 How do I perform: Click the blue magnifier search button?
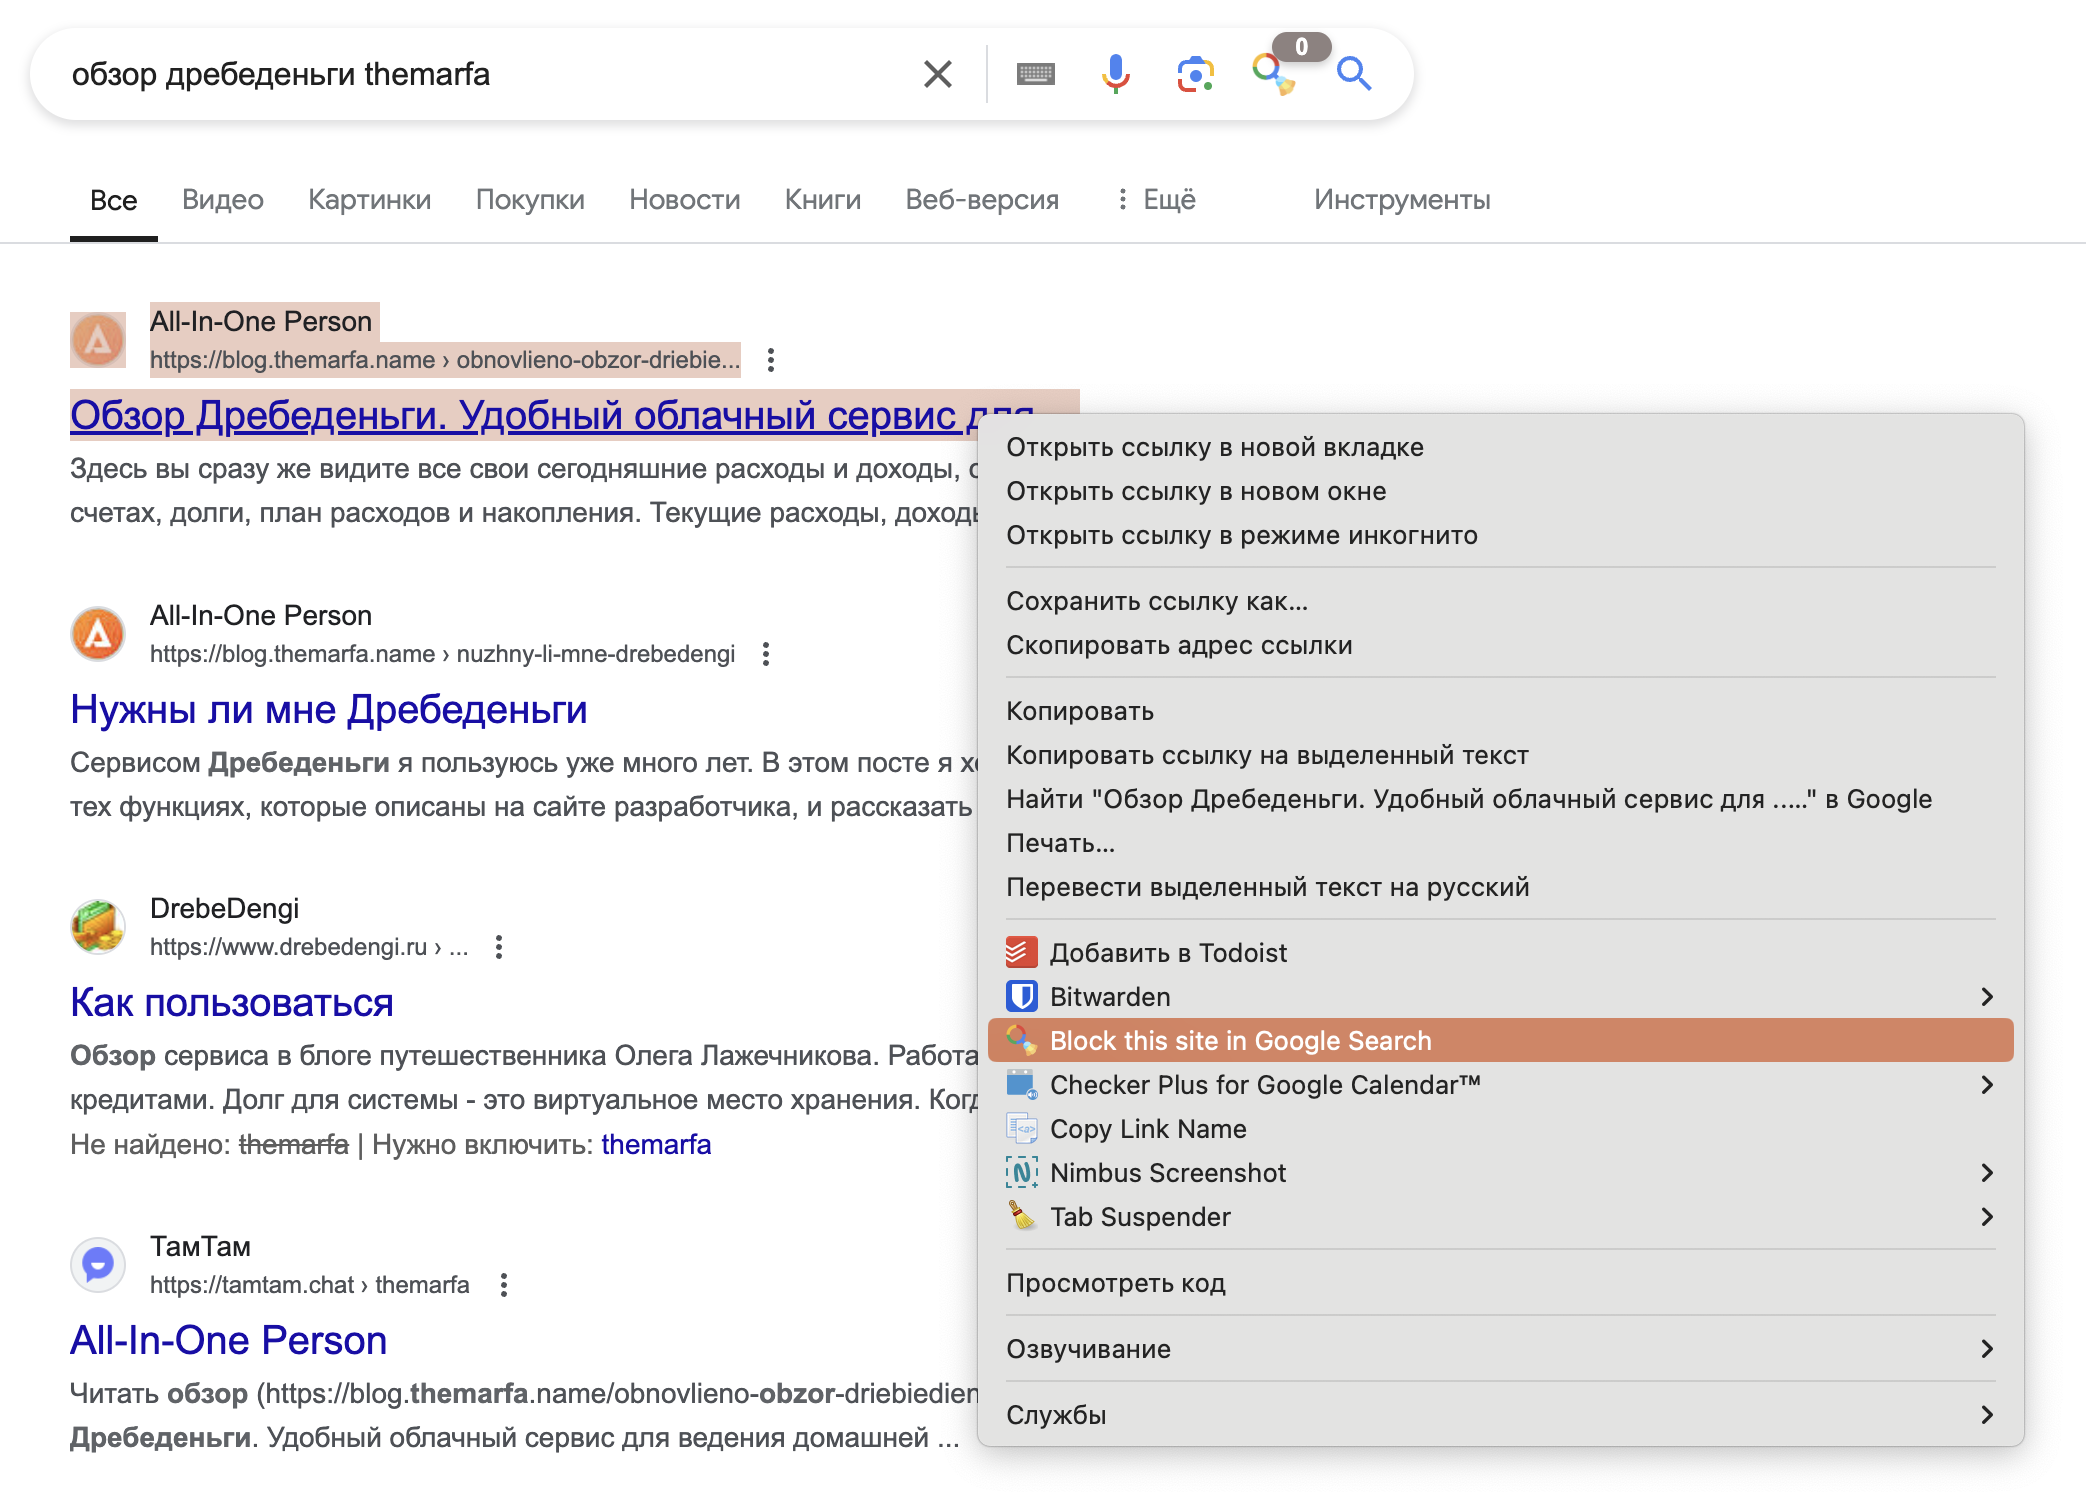point(1354,74)
